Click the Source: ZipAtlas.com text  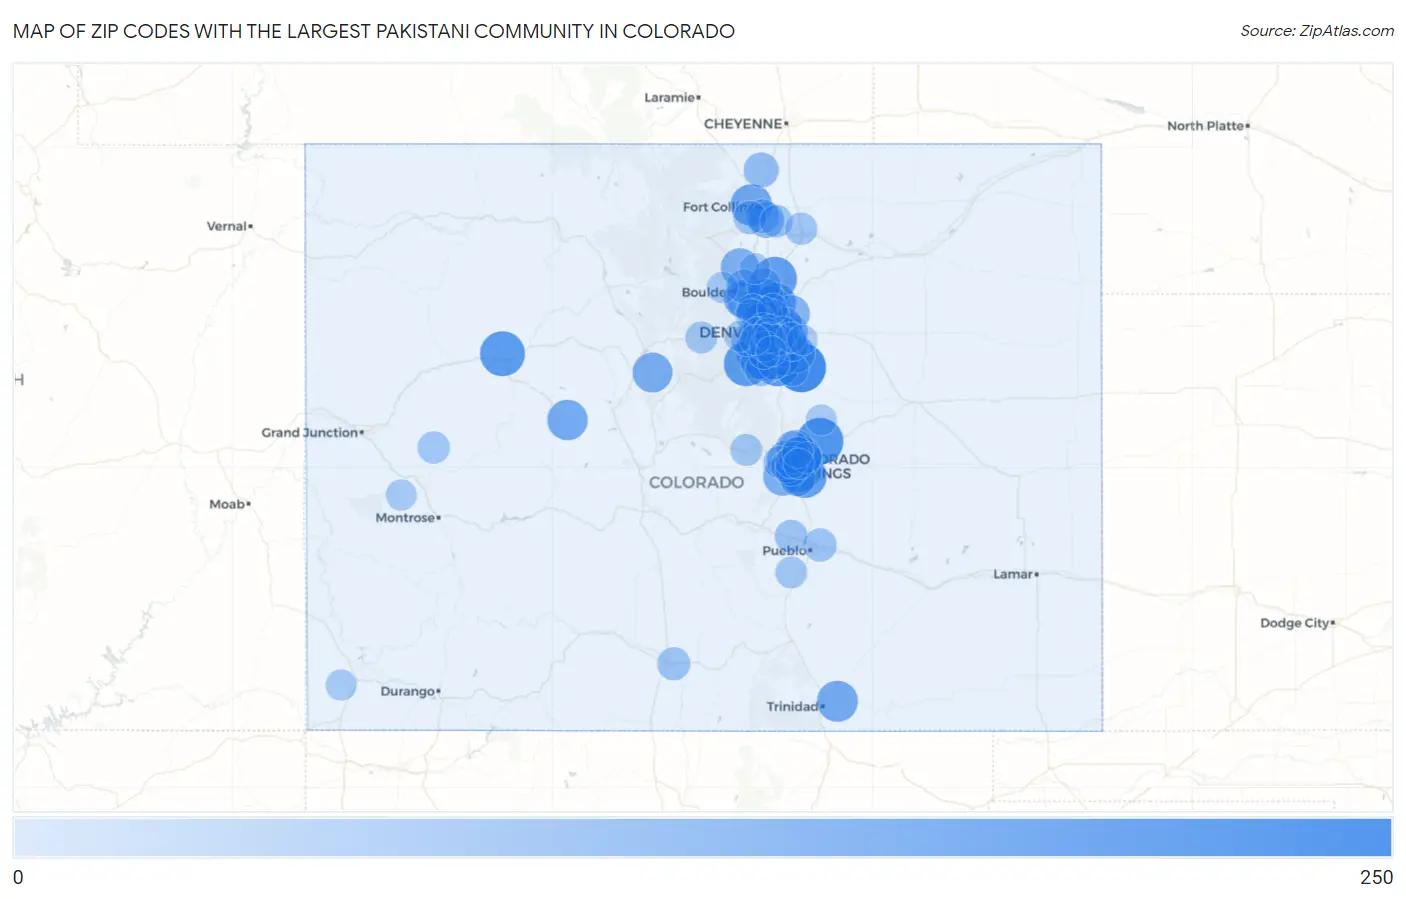coord(1317,31)
